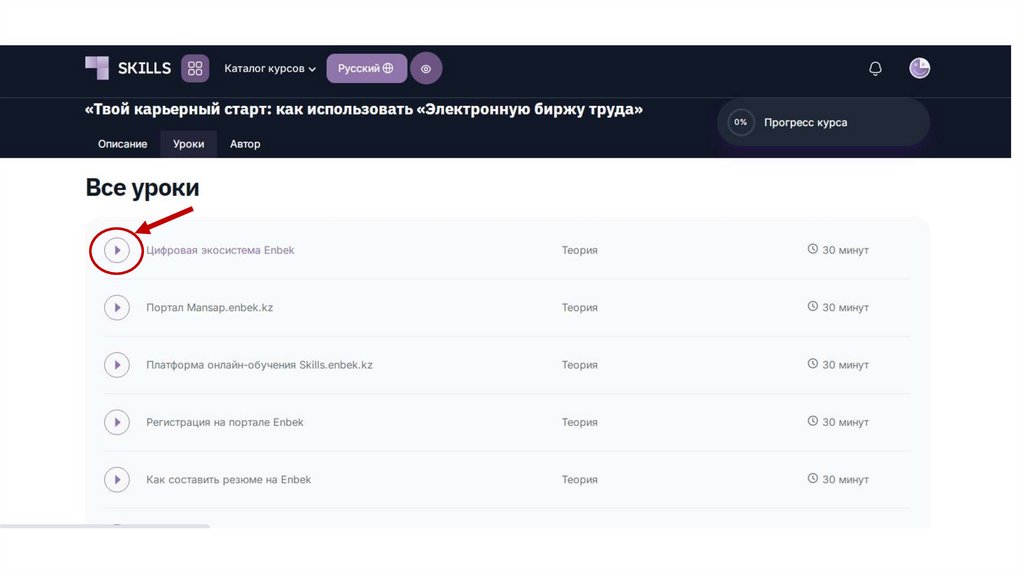Screen dimensions: 1024x574
Task: Click the 0% progress circle
Action: [x=741, y=122]
